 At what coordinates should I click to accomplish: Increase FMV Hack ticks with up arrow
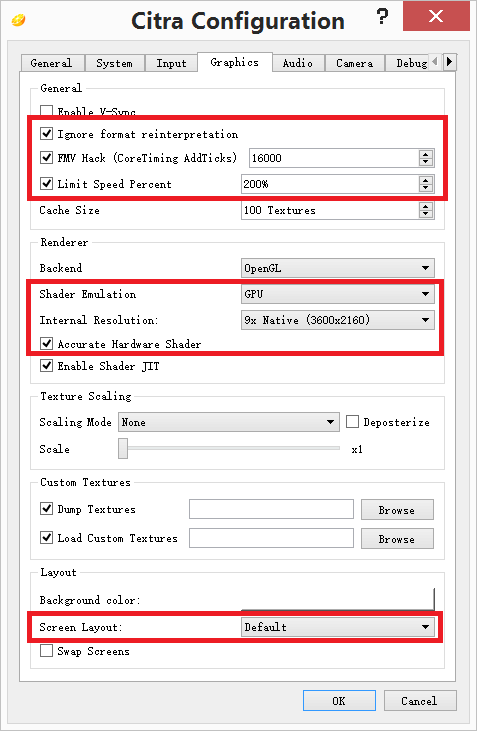[x=426, y=154]
